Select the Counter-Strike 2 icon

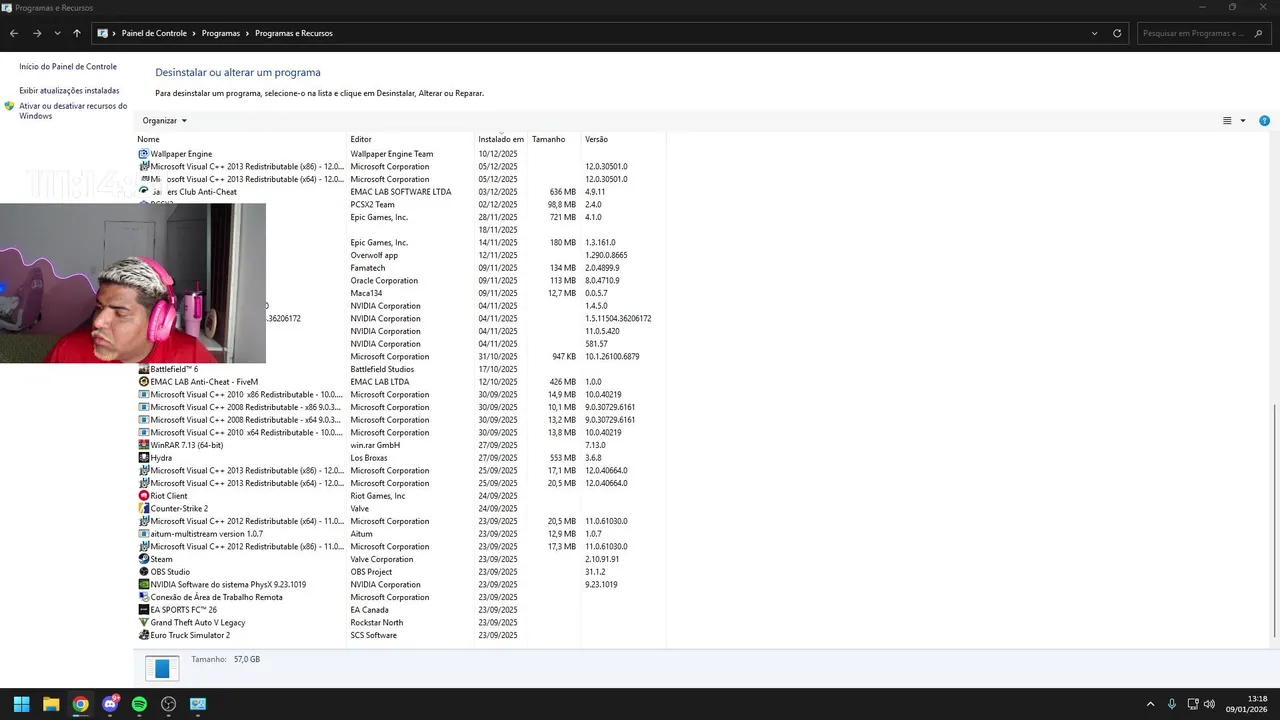click(x=143, y=508)
